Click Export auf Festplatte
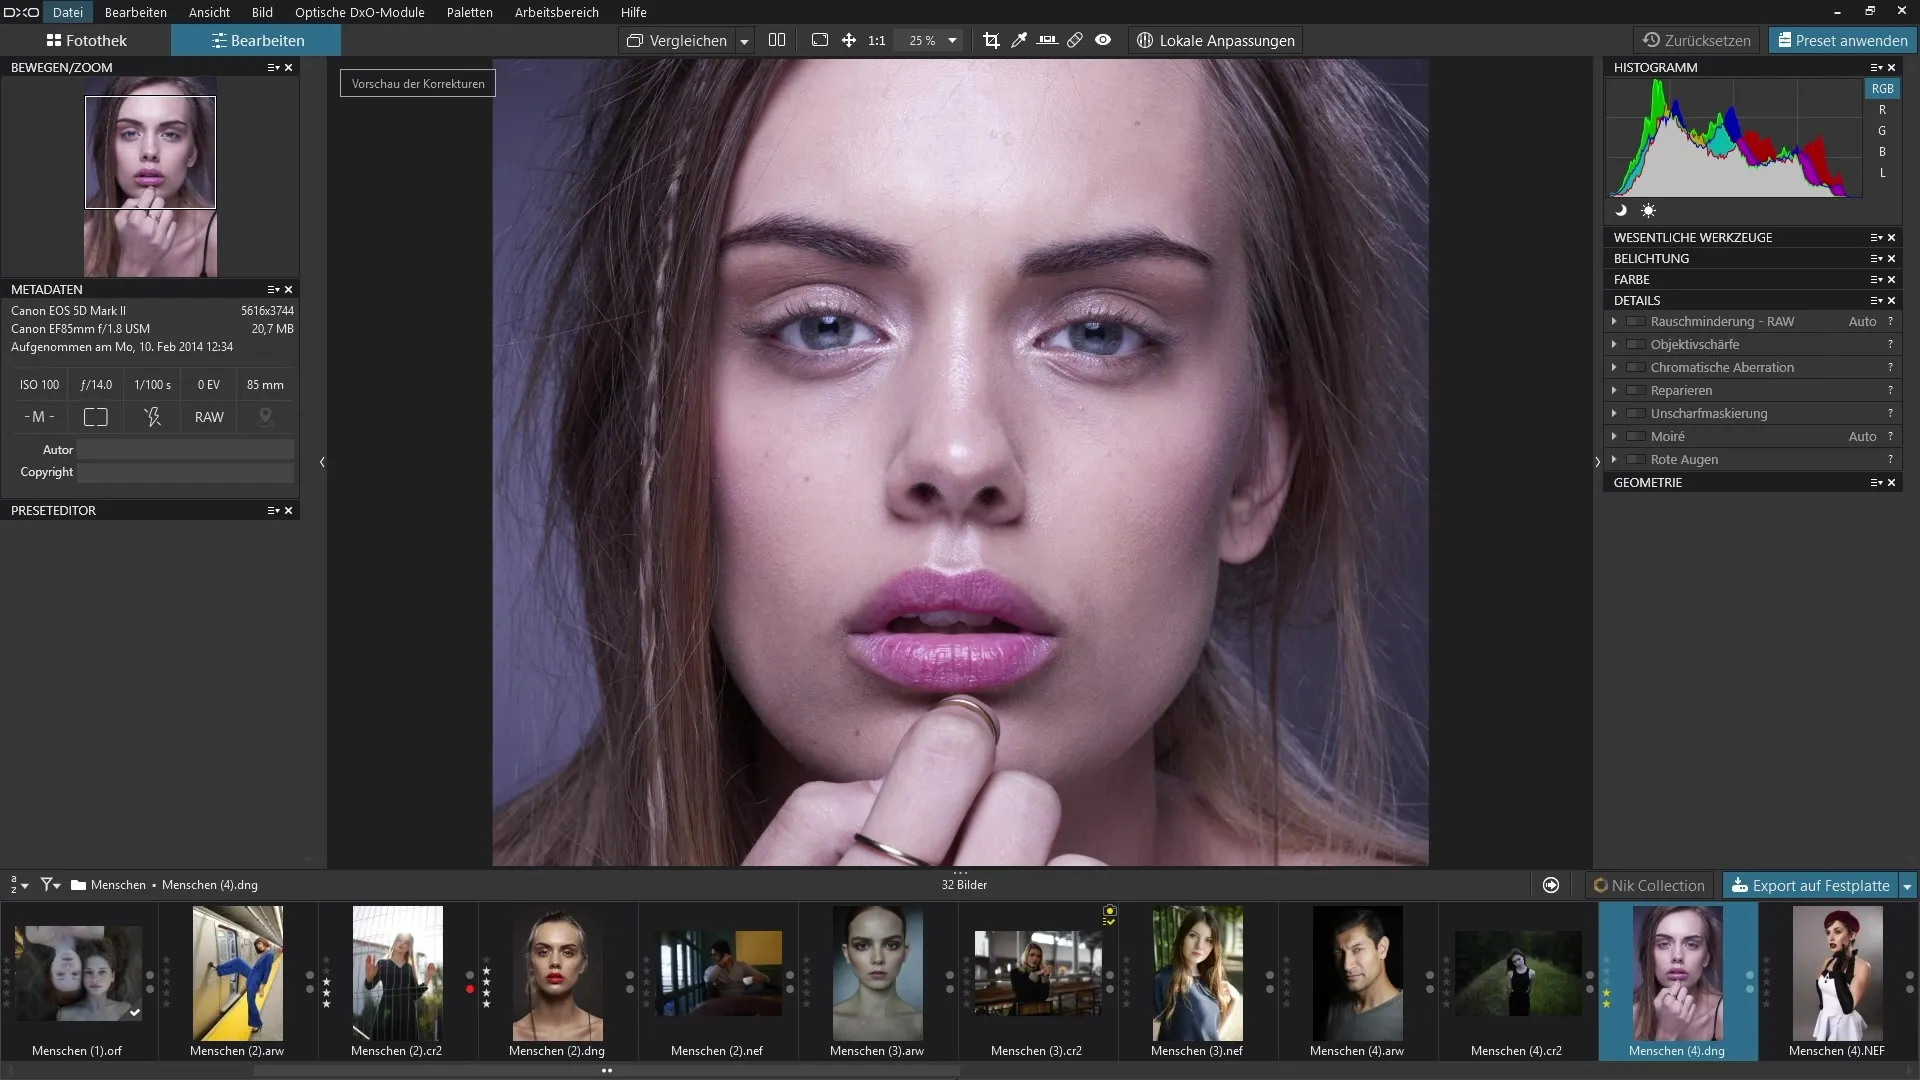1920x1080 pixels. point(1810,885)
